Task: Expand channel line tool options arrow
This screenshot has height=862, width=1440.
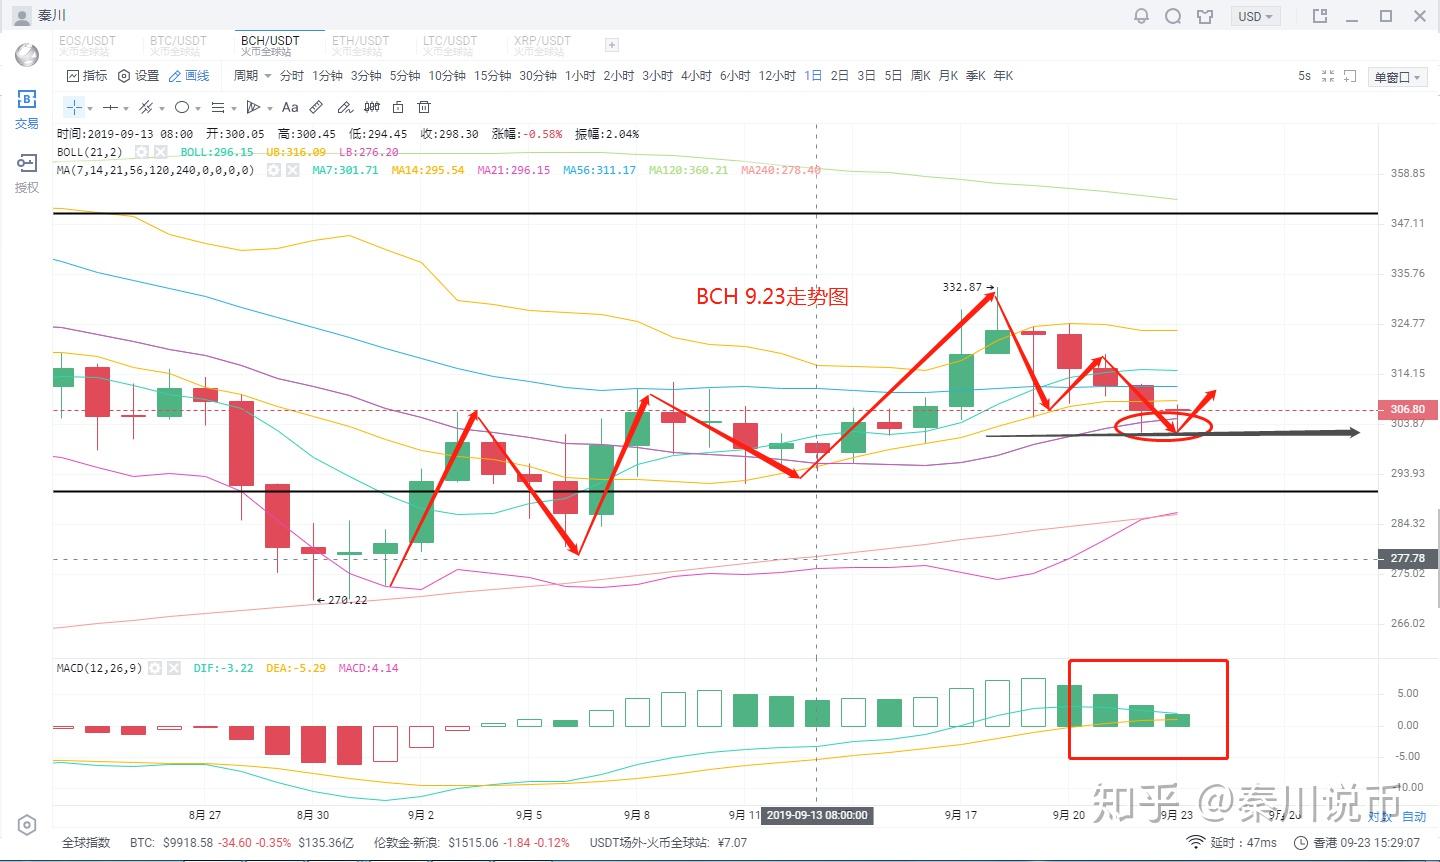Action: click(x=162, y=108)
